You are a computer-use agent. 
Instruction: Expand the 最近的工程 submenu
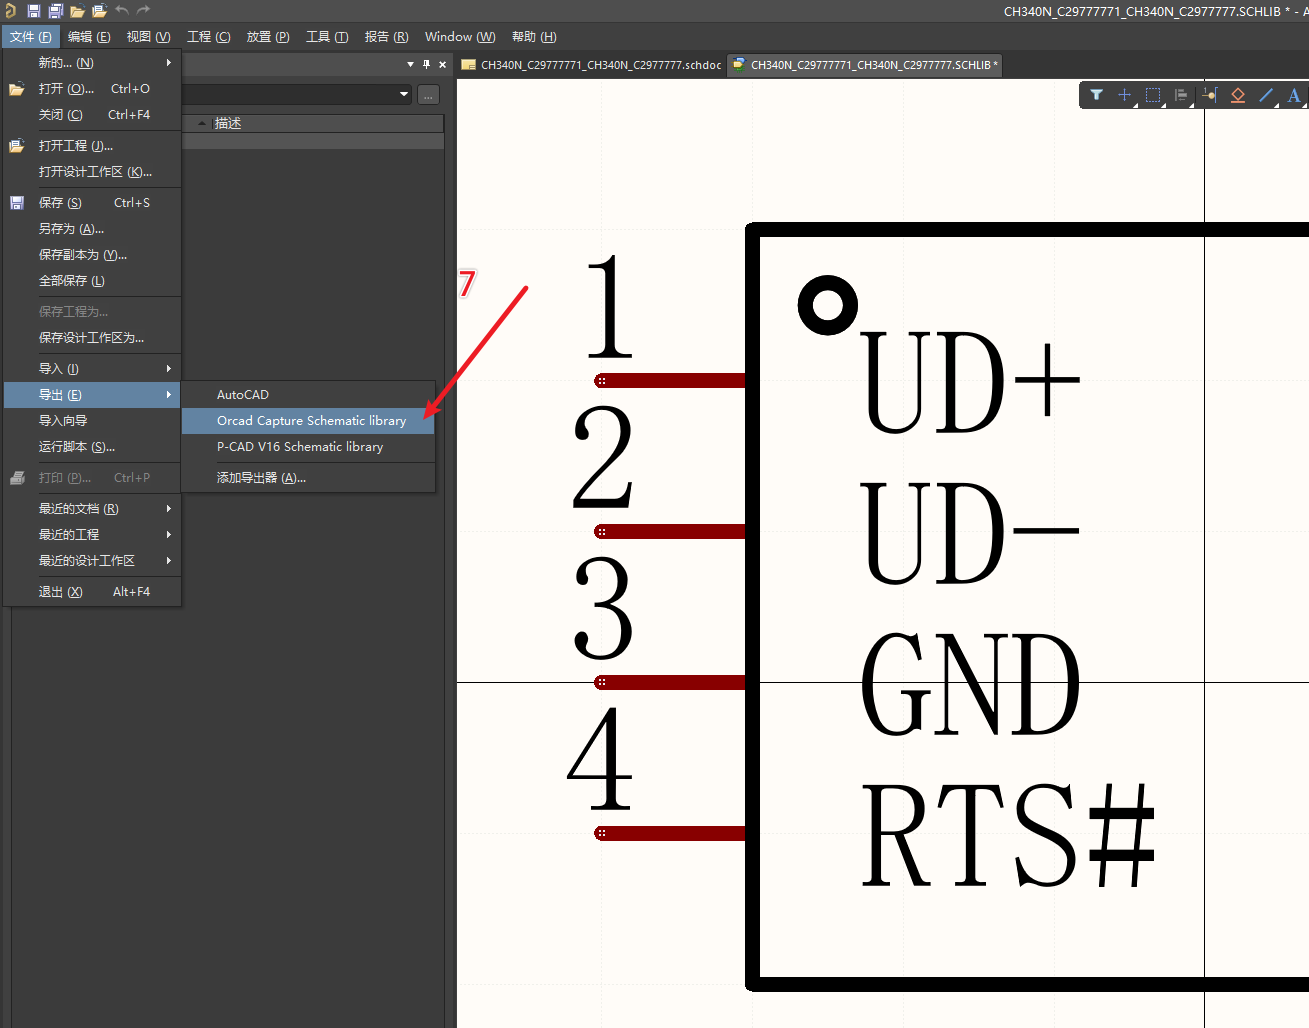click(x=92, y=535)
